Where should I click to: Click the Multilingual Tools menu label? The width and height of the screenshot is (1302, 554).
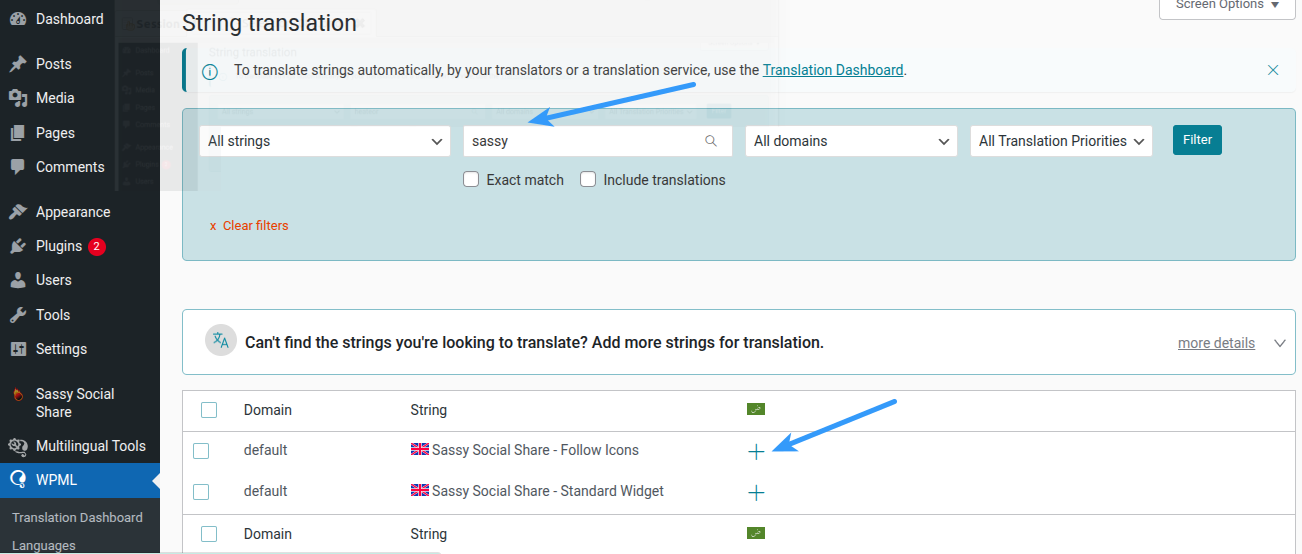pyautogui.click(x=91, y=446)
